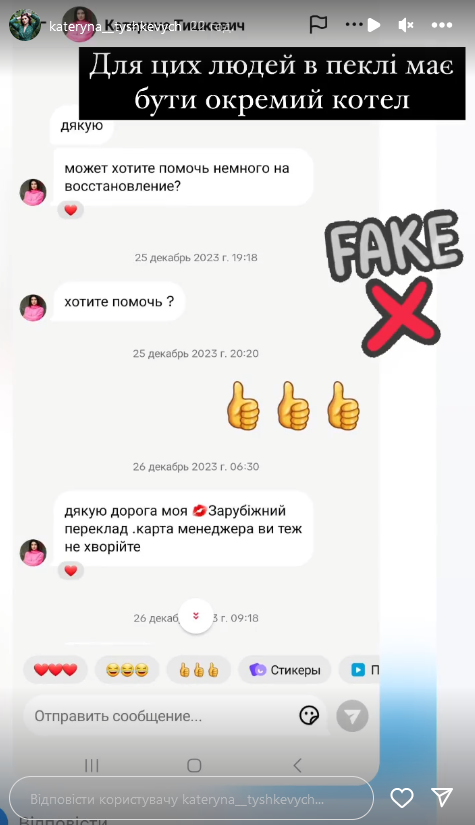475x825 pixels.
Task: Click the flag report icon
Action: tap(318, 24)
